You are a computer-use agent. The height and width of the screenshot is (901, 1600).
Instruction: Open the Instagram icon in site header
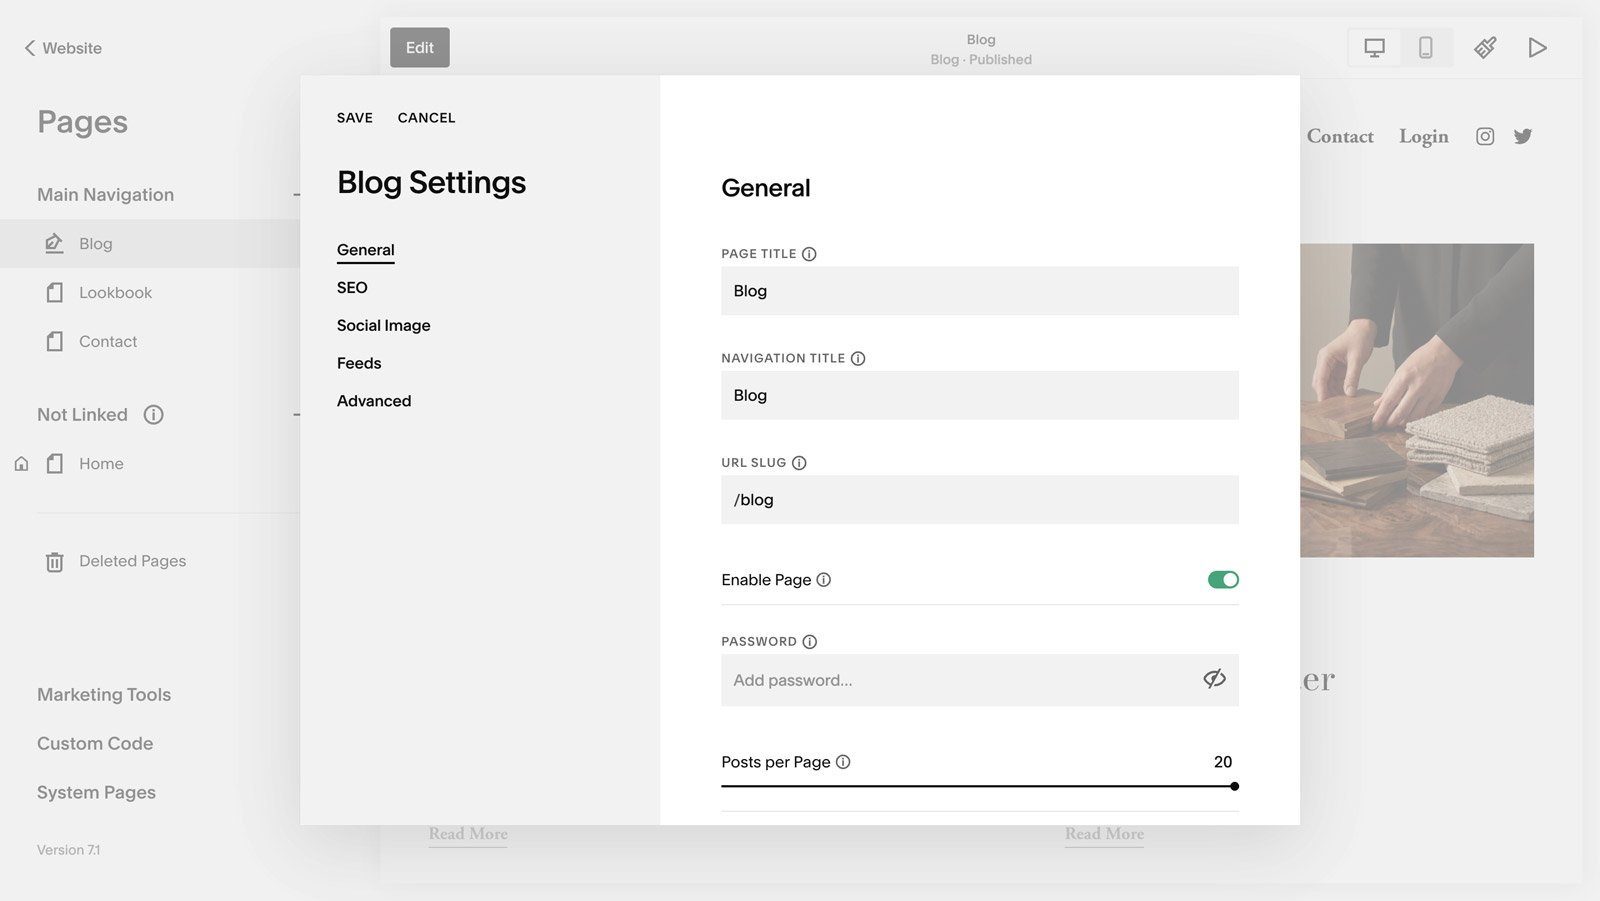tap(1485, 136)
